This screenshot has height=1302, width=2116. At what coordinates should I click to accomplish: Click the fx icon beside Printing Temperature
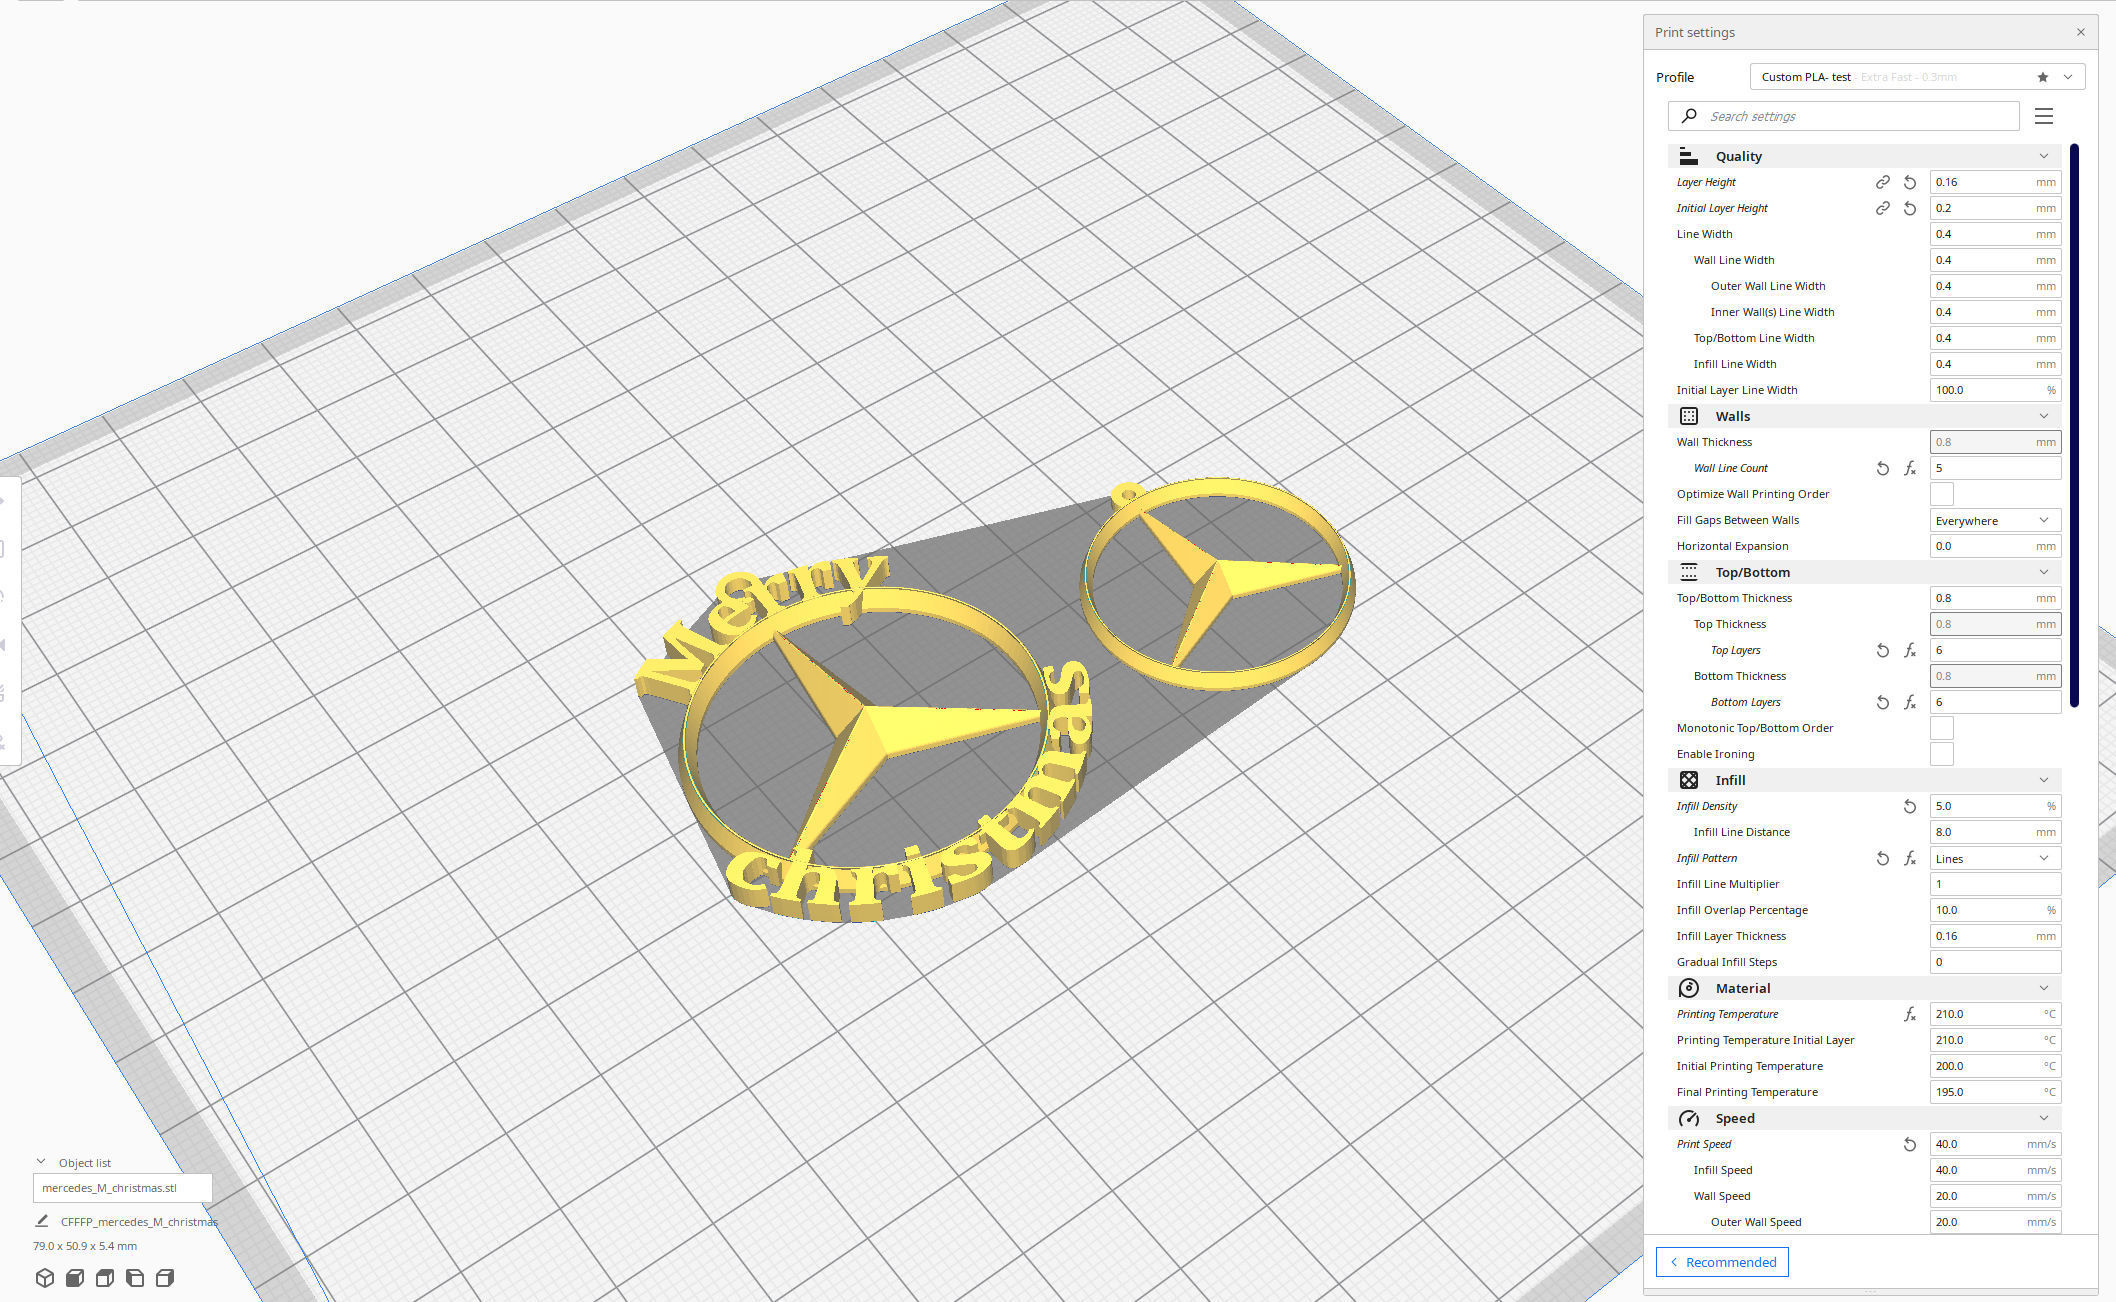[1910, 1014]
